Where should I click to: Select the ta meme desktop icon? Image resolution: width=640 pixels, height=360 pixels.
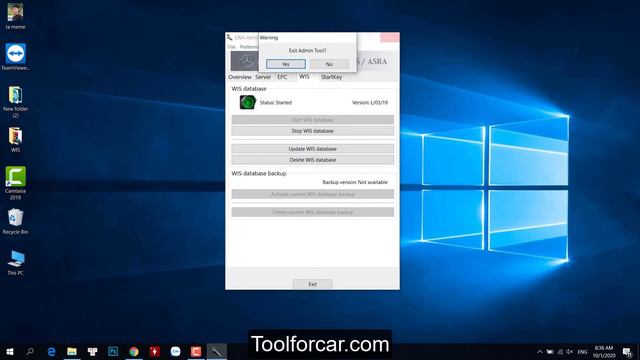[16, 16]
